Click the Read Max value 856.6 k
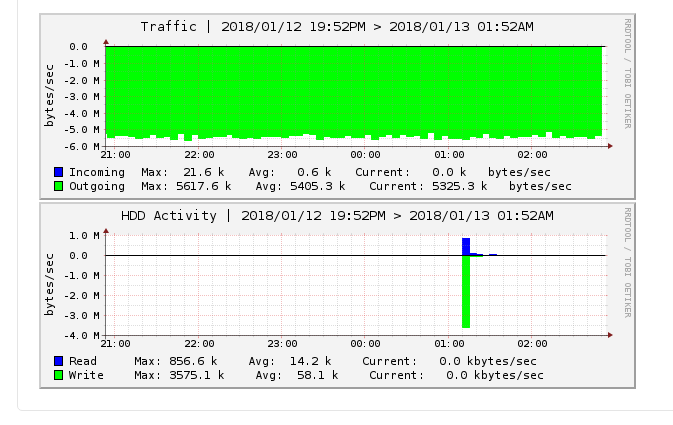The height and width of the screenshot is (425, 673). point(193,361)
